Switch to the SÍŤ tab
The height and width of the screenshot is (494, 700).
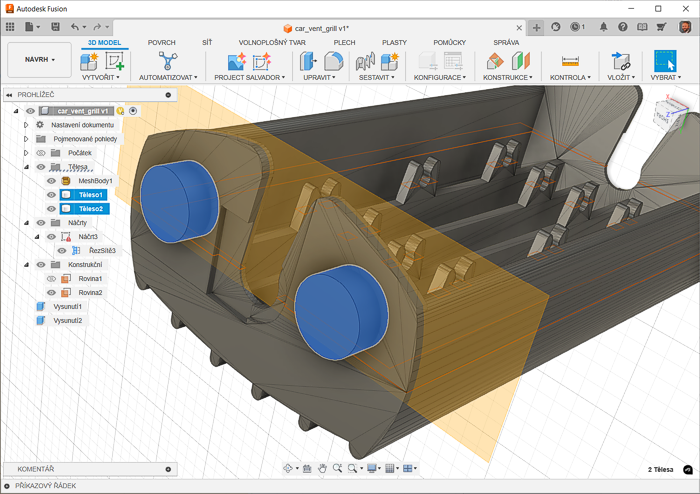[207, 42]
